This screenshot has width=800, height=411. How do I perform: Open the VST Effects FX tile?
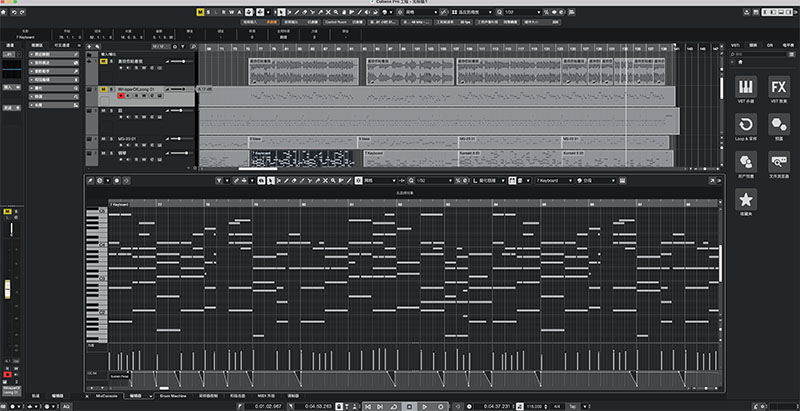(779, 87)
